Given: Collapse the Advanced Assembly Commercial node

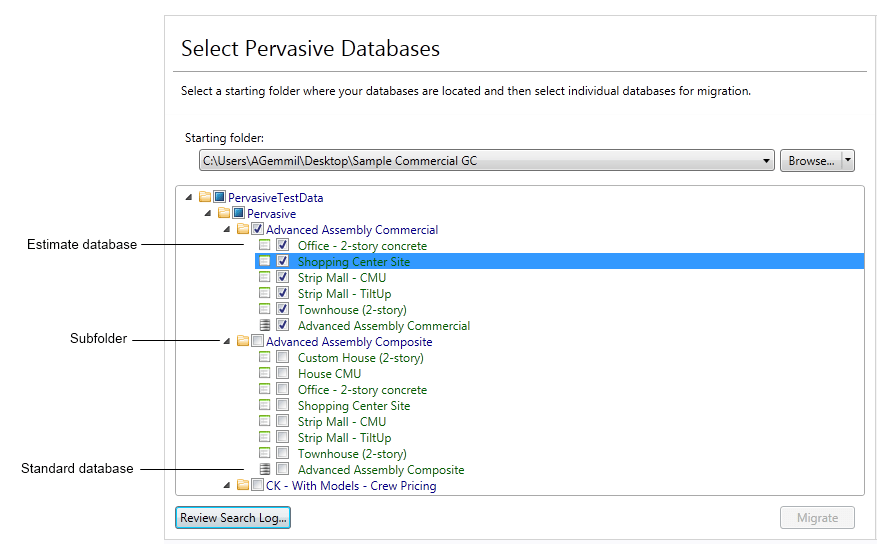Looking at the screenshot, I should (x=227, y=229).
